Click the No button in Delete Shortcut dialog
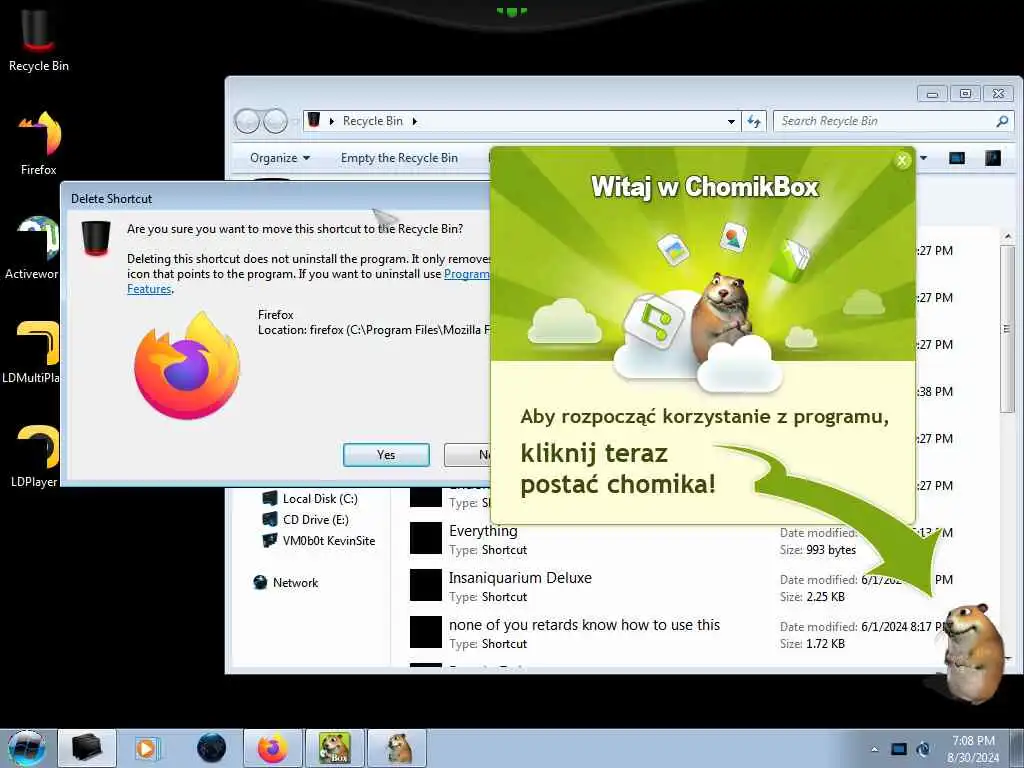The height and width of the screenshot is (768, 1024). [468, 455]
